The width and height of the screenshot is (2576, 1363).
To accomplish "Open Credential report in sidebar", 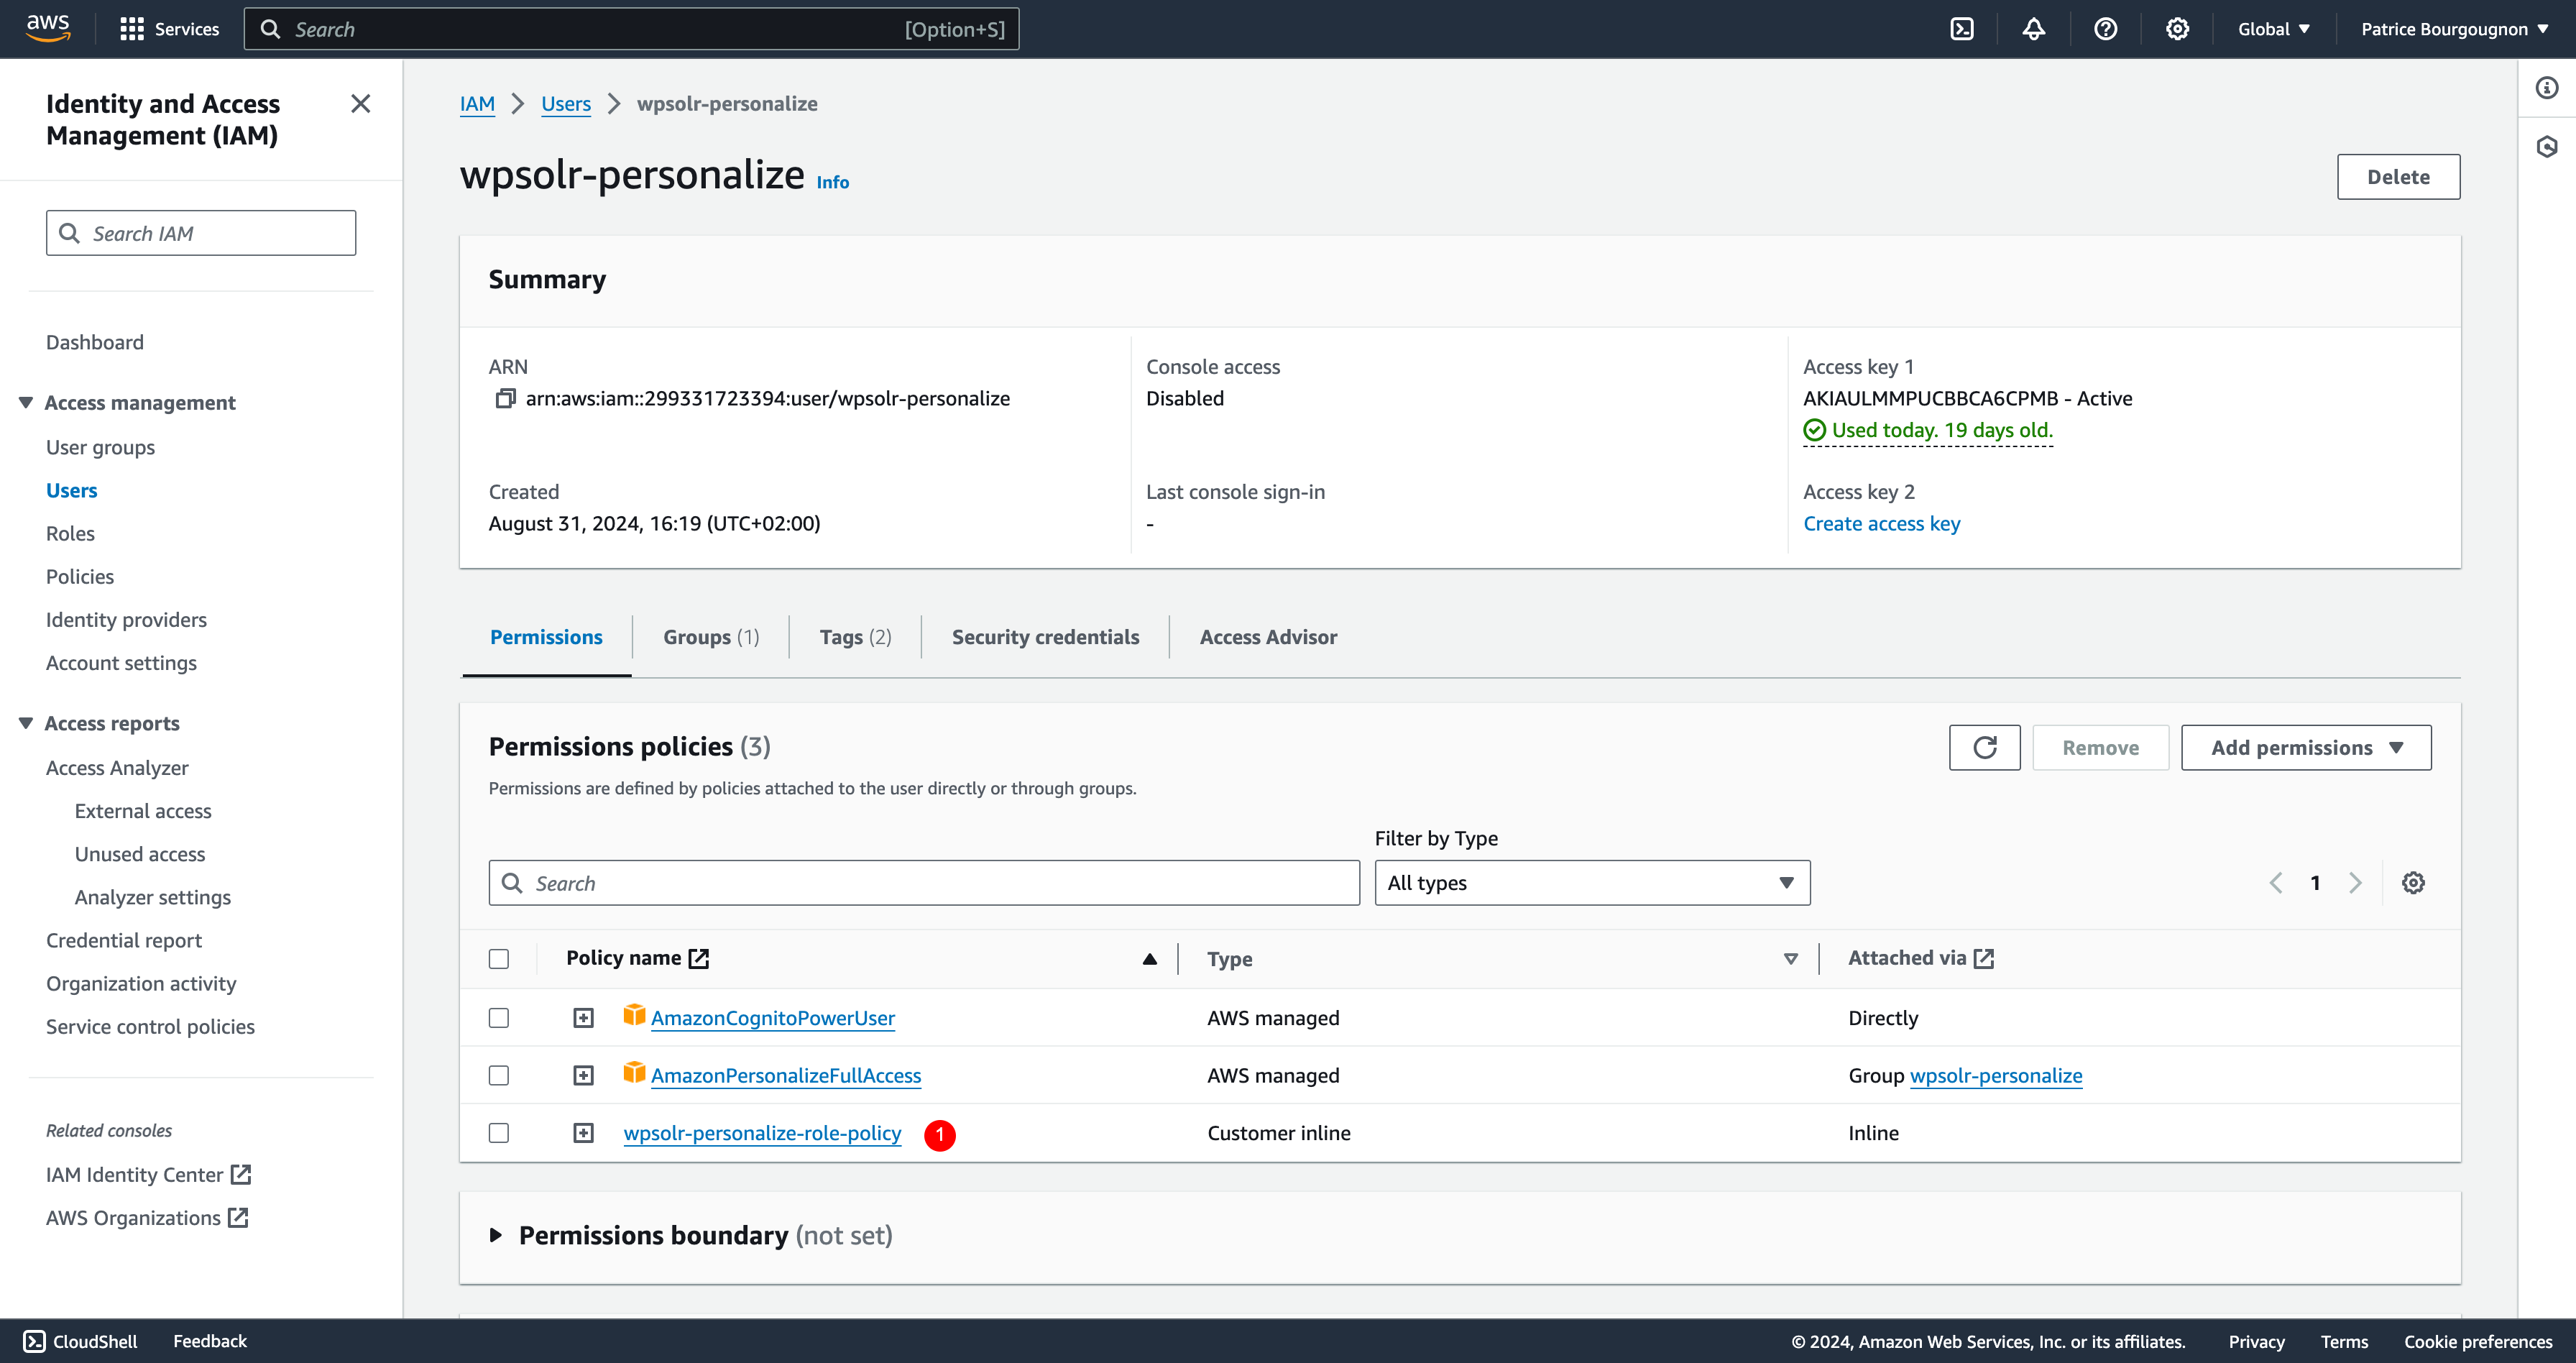I will pyautogui.click(x=124, y=940).
